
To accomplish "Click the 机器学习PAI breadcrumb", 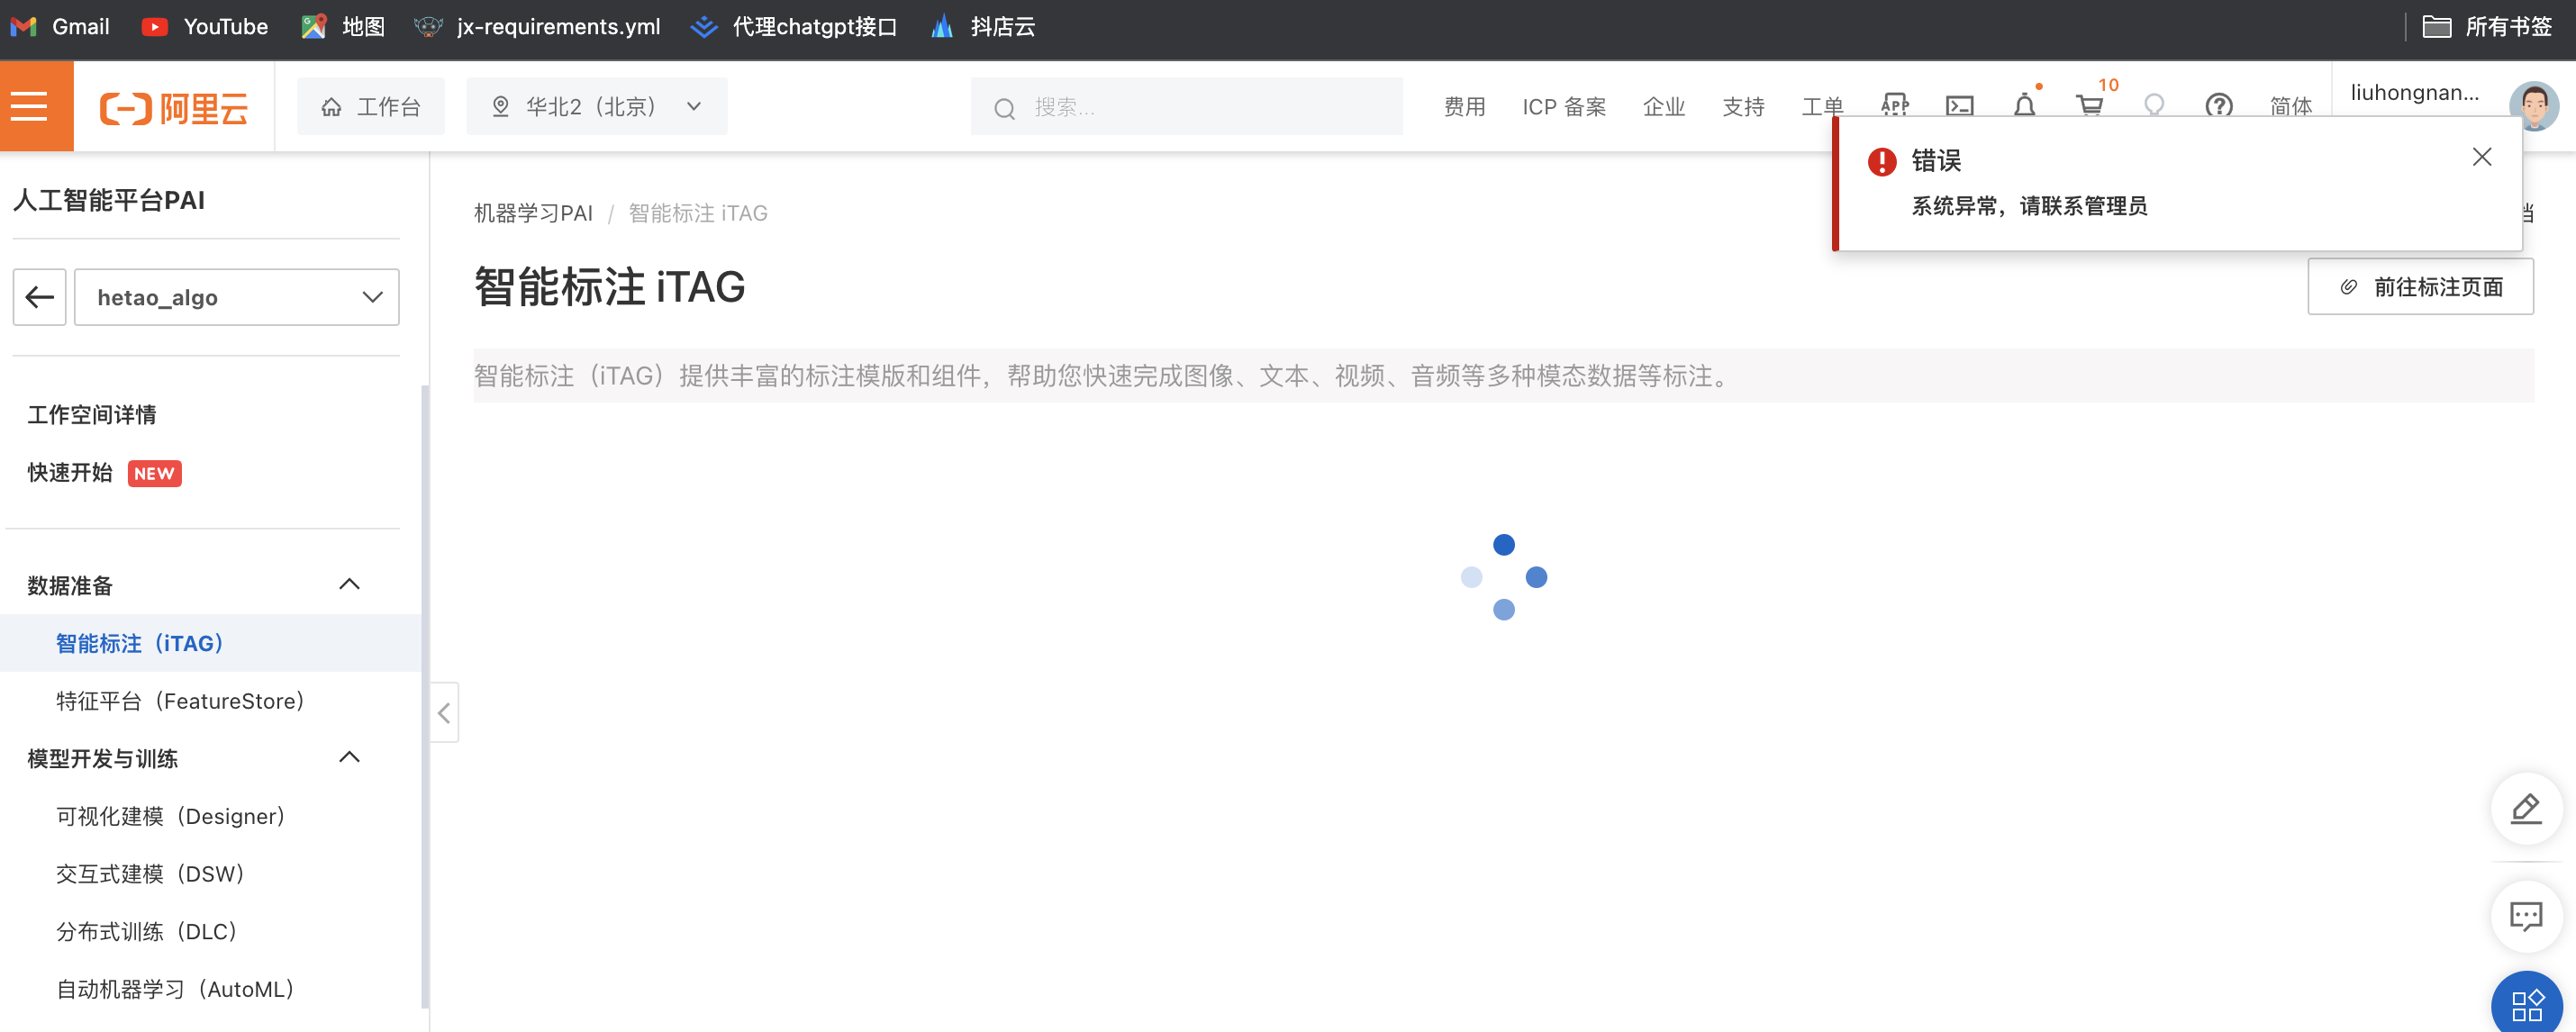I will [x=533, y=213].
